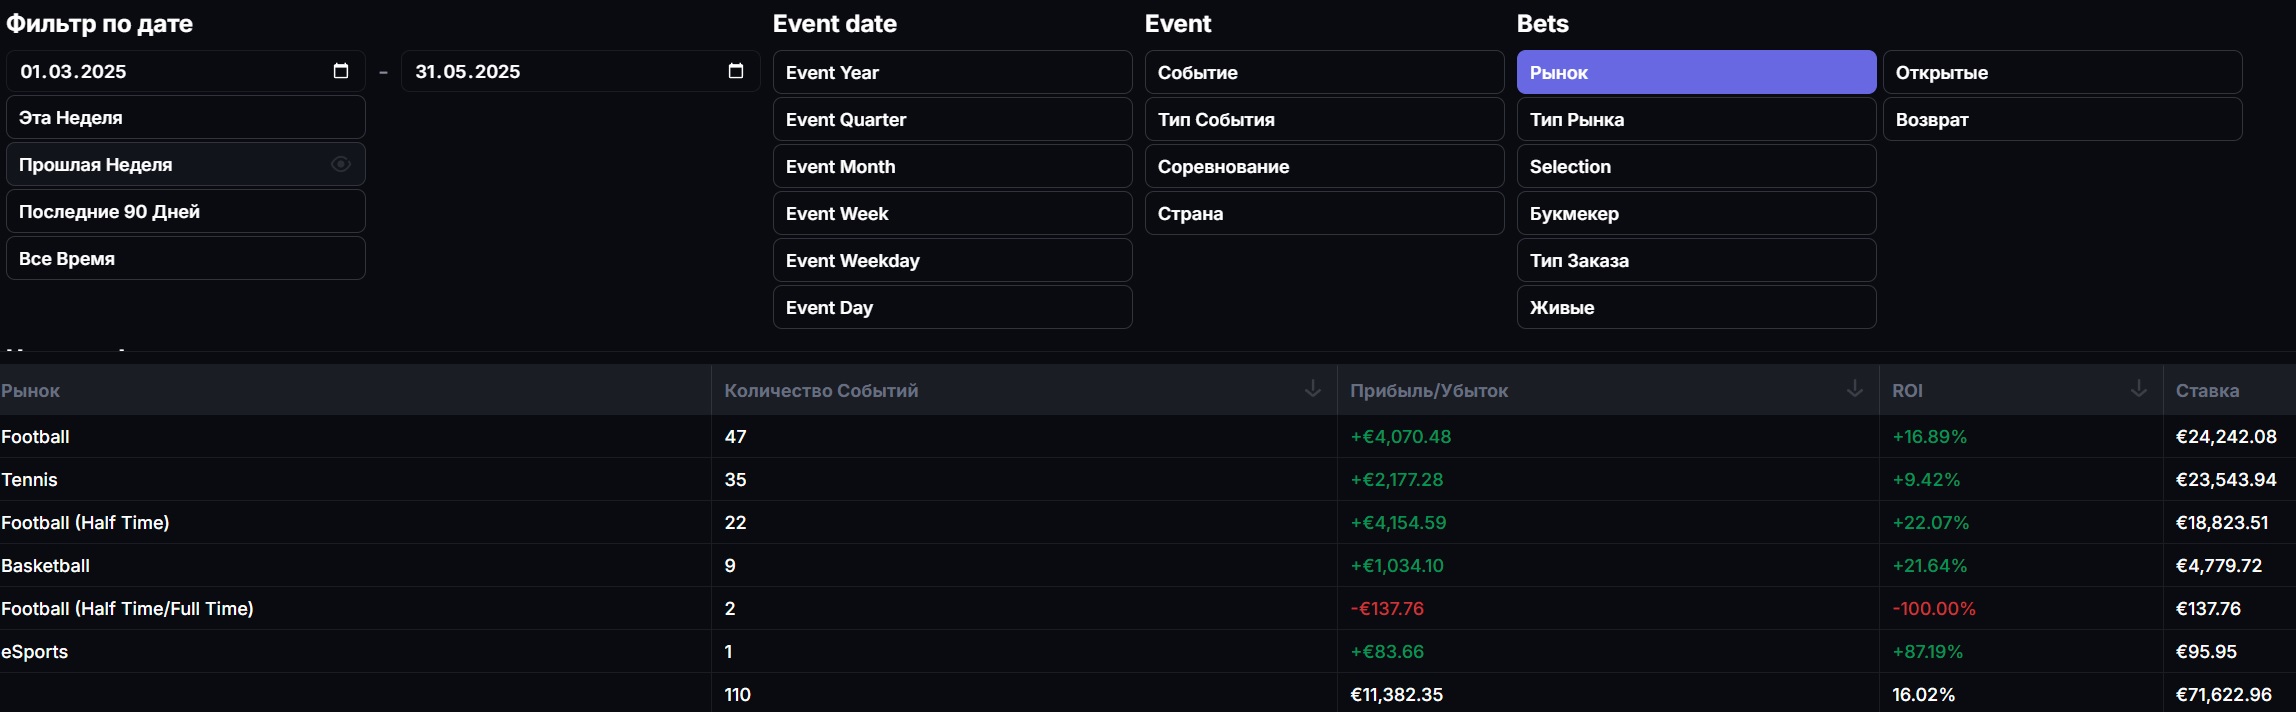This screenshot has width=2296, height=712.
Task: Choose the Последние 90 Дней preset
Action: tap(185, 211)
